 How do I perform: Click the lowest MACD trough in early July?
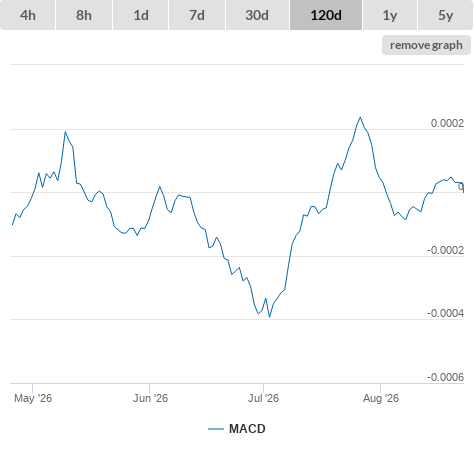pos(269,317)
